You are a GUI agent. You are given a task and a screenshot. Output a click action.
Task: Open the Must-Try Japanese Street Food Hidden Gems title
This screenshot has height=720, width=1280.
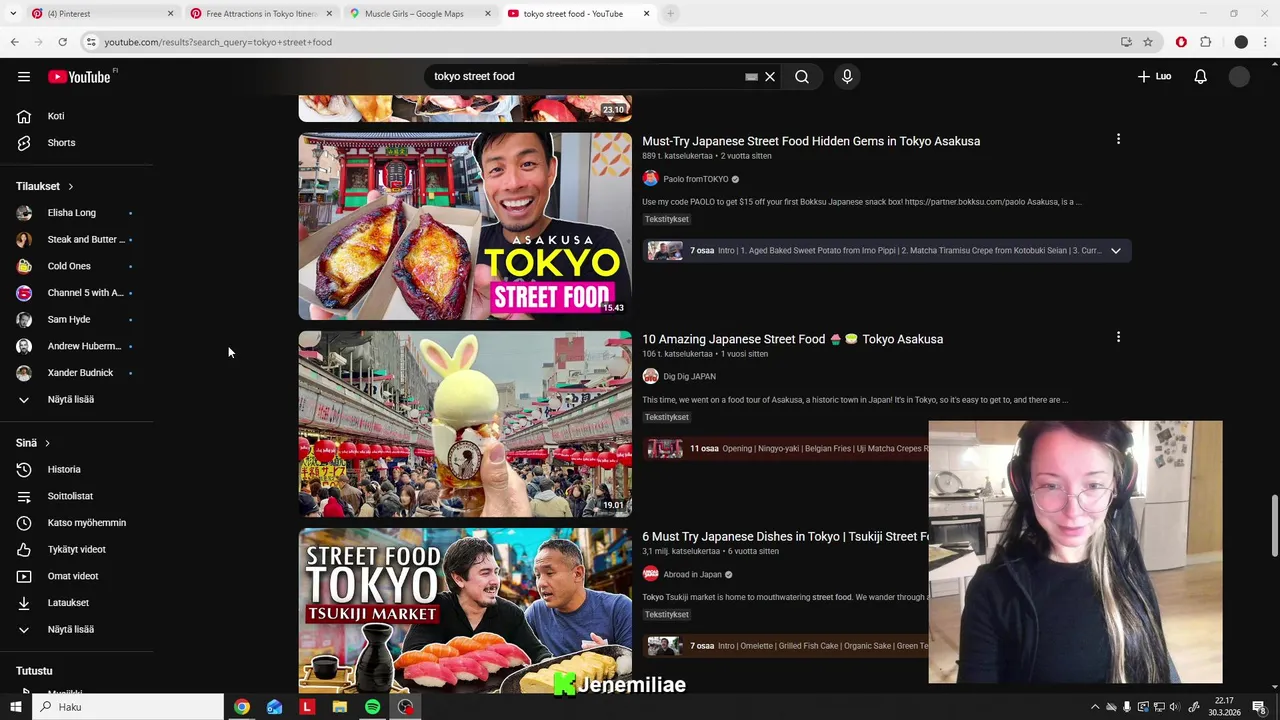coord(811,141)
